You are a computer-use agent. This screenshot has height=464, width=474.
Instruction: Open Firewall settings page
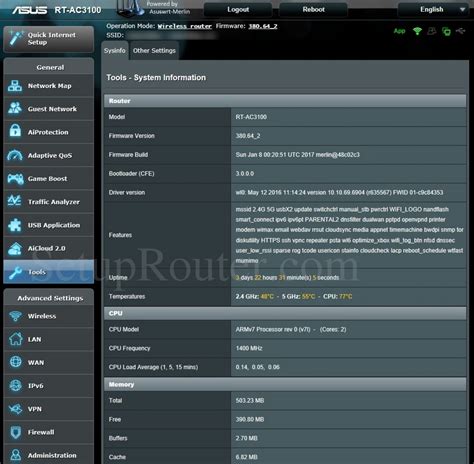point(49,432)
